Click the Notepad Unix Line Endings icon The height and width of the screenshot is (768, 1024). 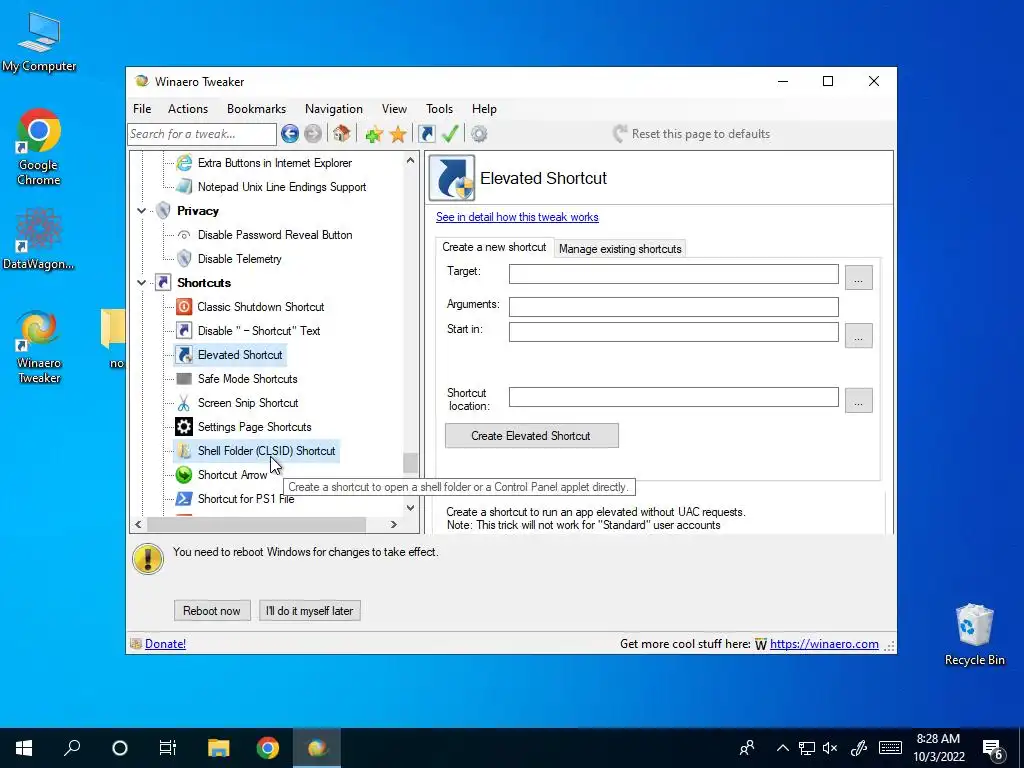coord(184,187)
